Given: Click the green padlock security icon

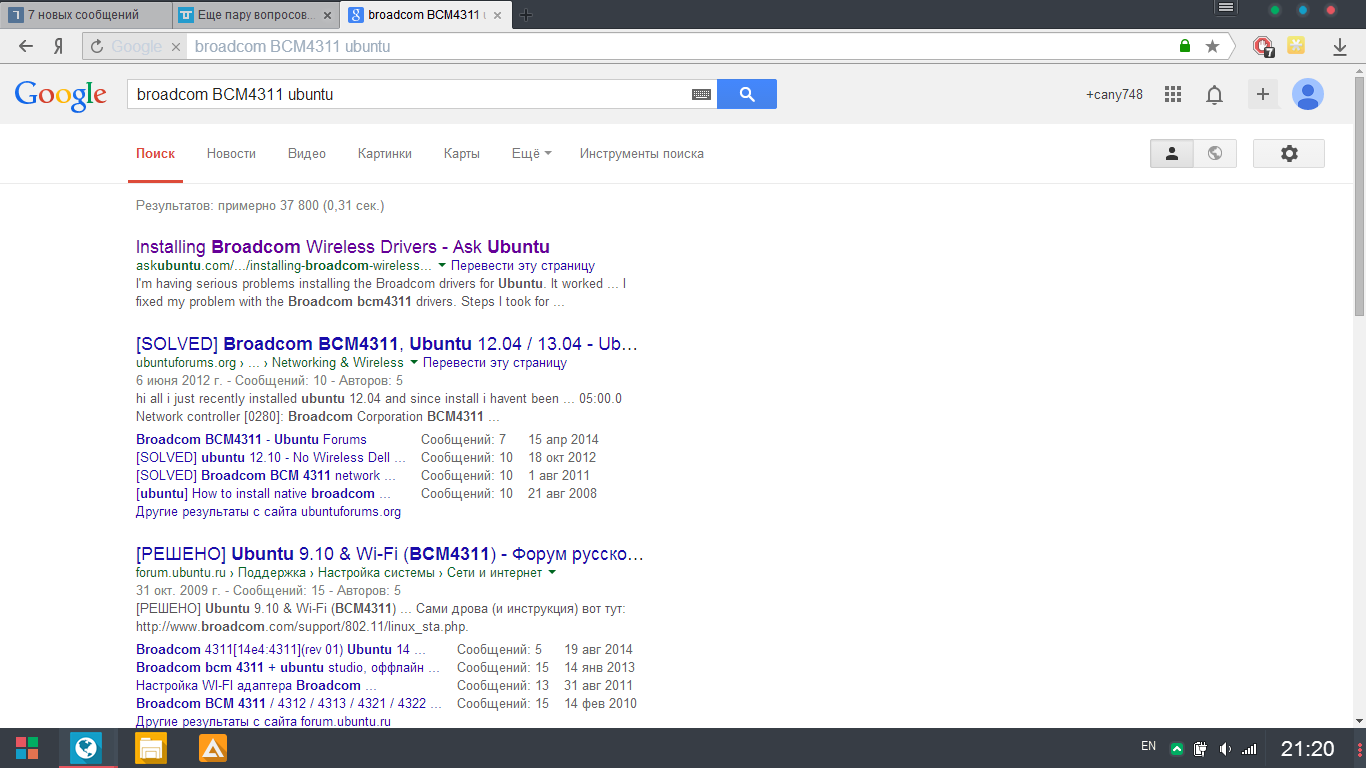Looking at the screenshot, I should pyautogui.click(x=1185, y=46).
